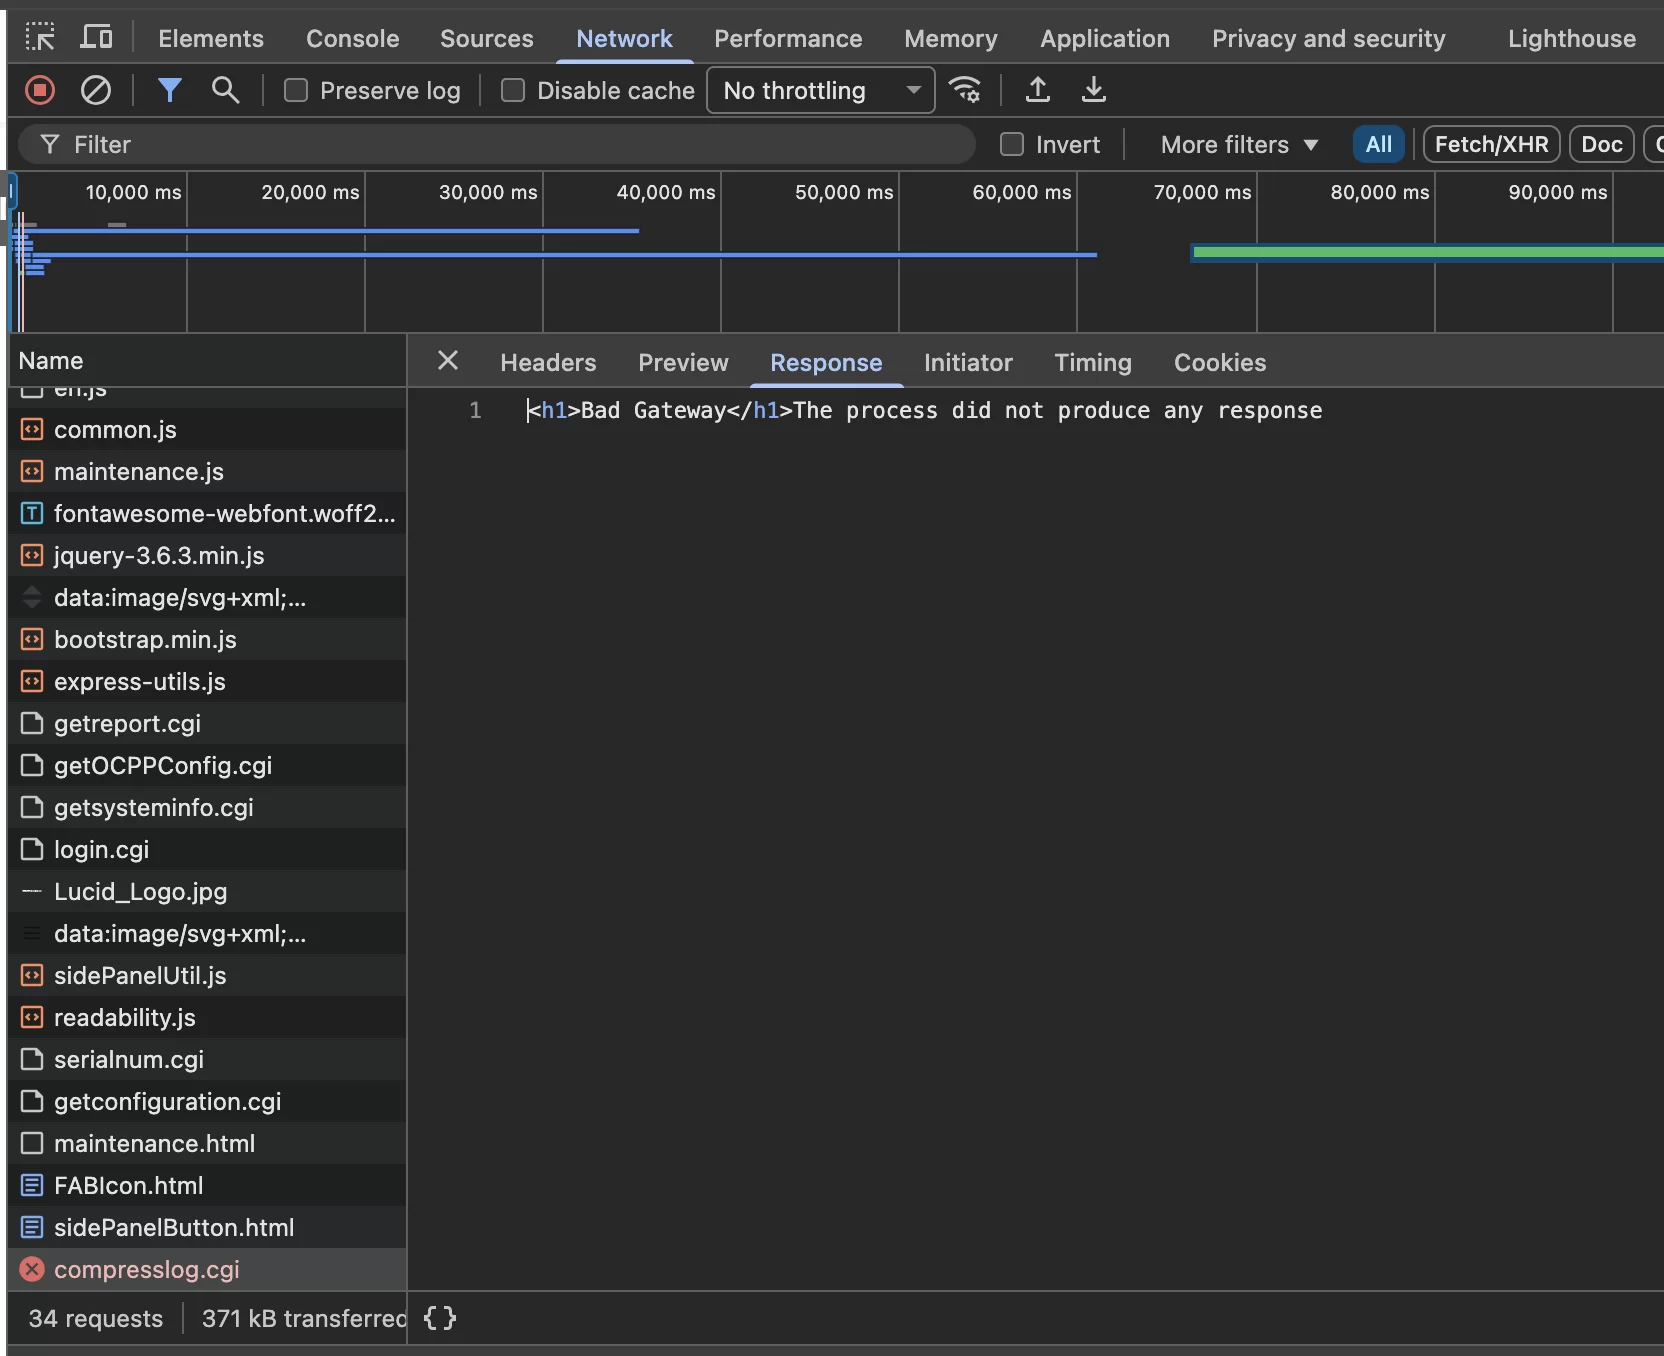Image resolution: width=1664 pixels, height=1356 pixels.
Task: Open the Cookies tab of the request
Action: (1220, 362)
